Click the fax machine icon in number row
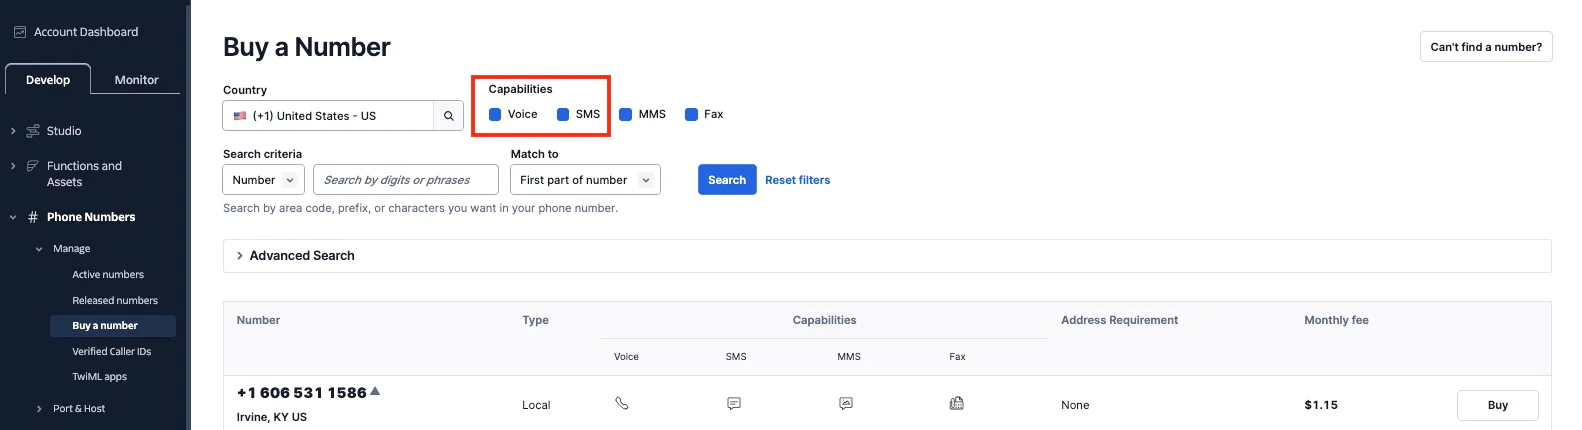 [x=957, y=404]
